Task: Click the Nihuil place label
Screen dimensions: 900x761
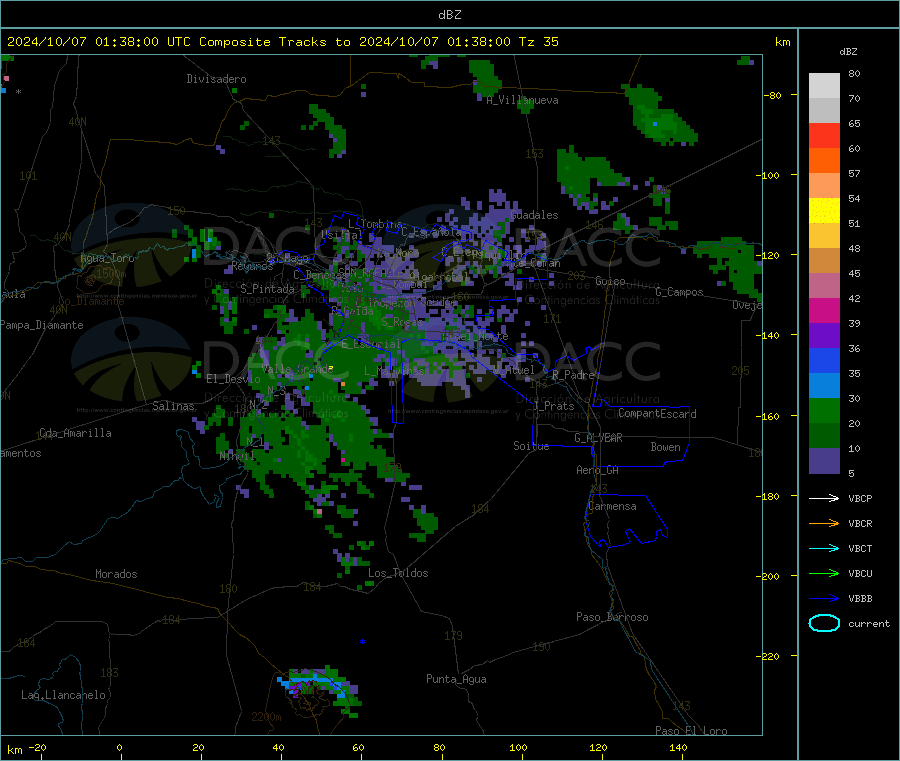Action: (237, 456)
